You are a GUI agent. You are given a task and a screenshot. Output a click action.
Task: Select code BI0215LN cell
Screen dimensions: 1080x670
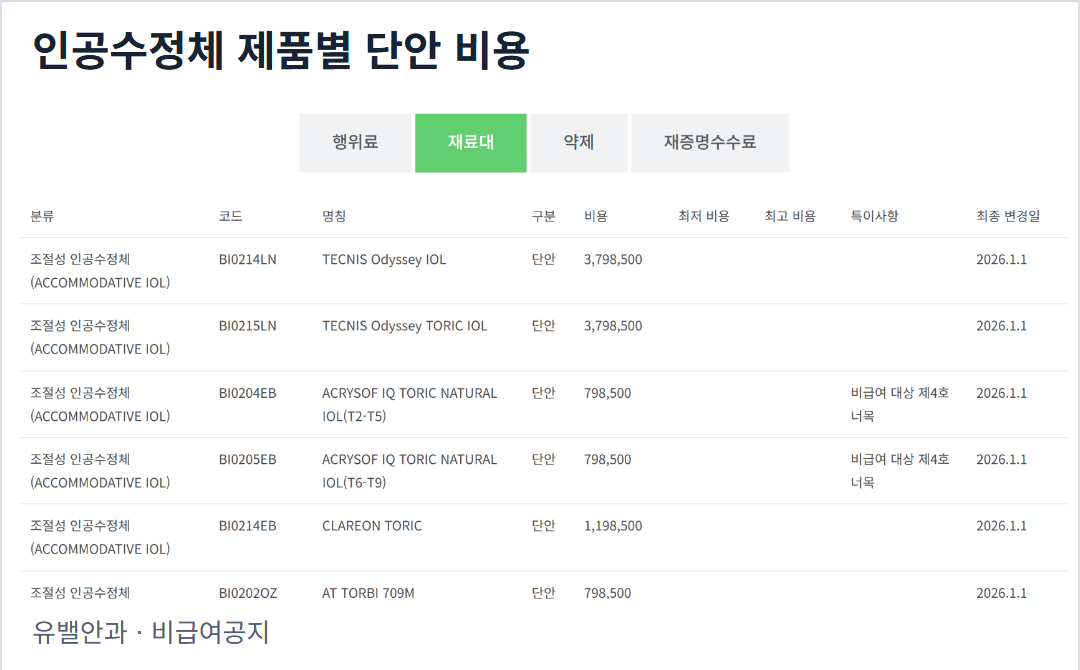[247, 326]
